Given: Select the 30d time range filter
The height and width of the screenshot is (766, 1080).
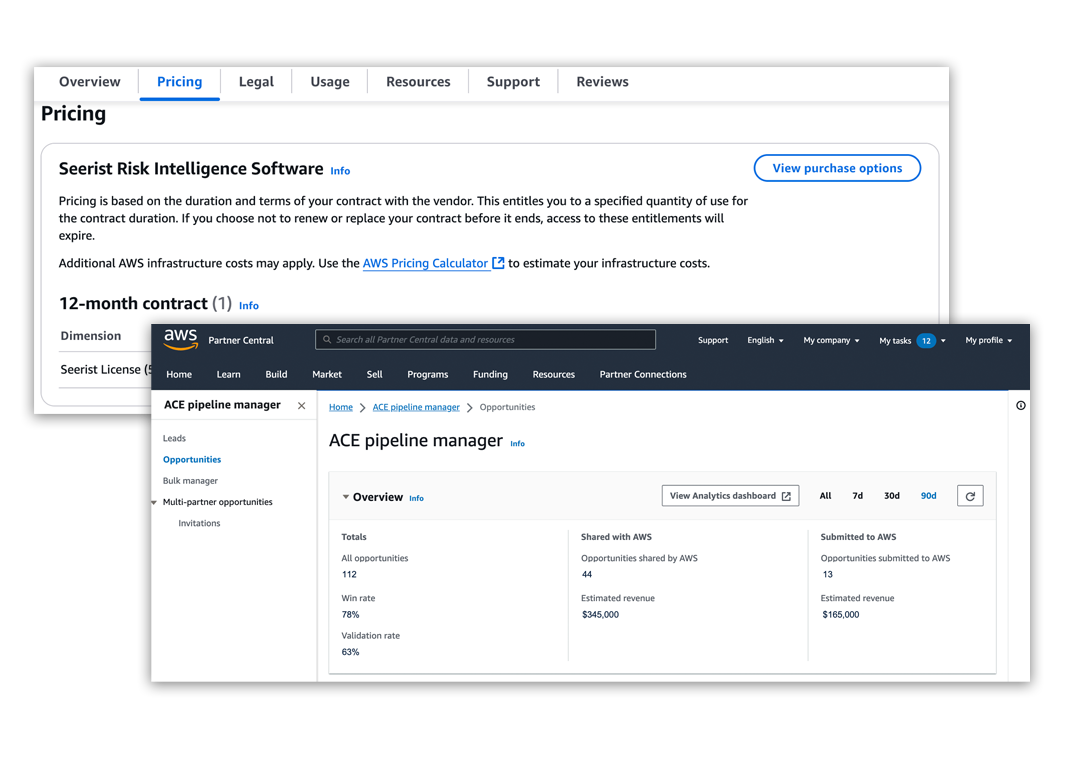Looking at the screenshot, I should 891,496.
